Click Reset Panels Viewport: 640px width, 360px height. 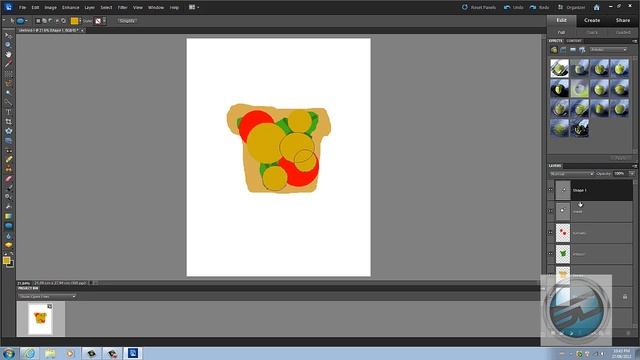479,7
